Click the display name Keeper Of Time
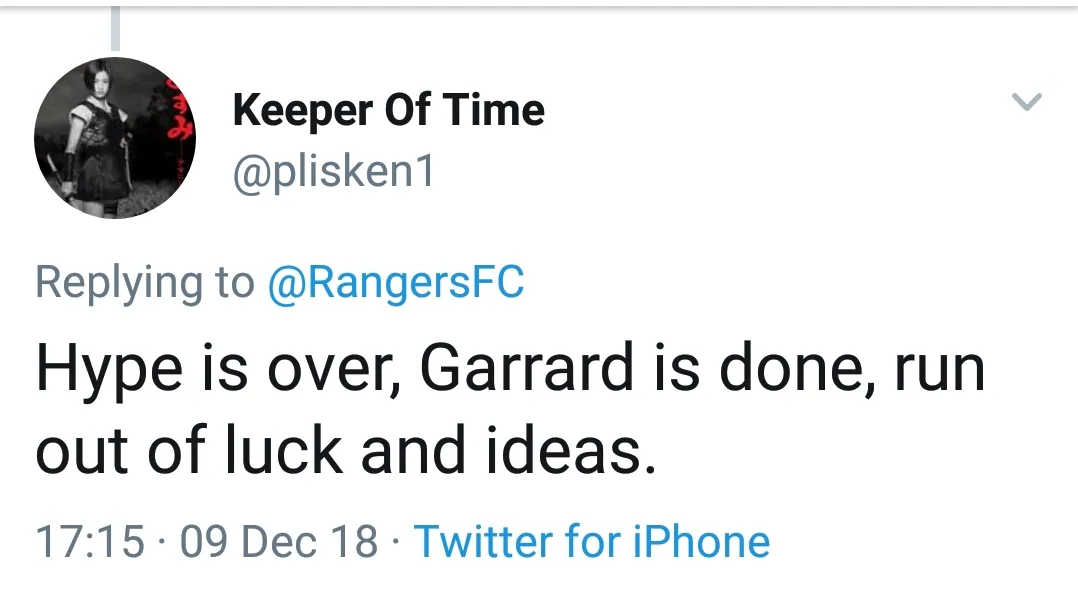This screenshot has height=589, width=1078. click(x=388, y=110)
